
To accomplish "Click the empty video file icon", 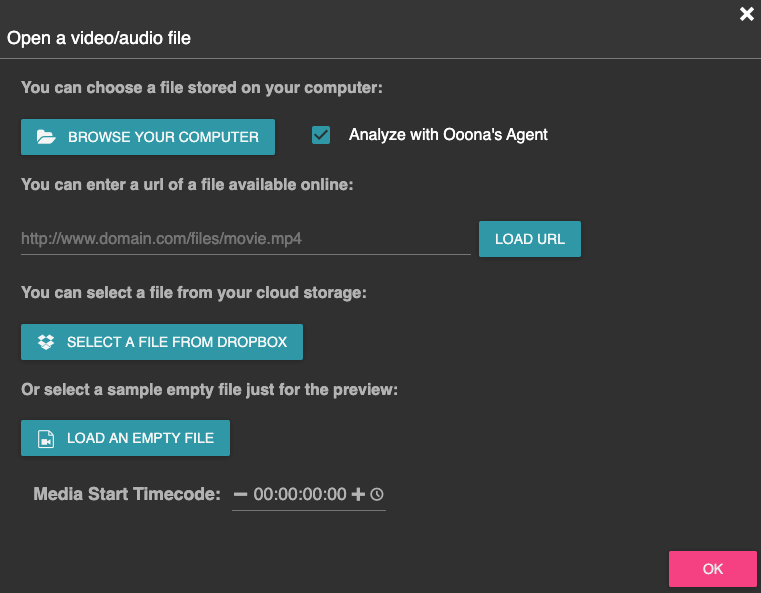I will 46,439.
